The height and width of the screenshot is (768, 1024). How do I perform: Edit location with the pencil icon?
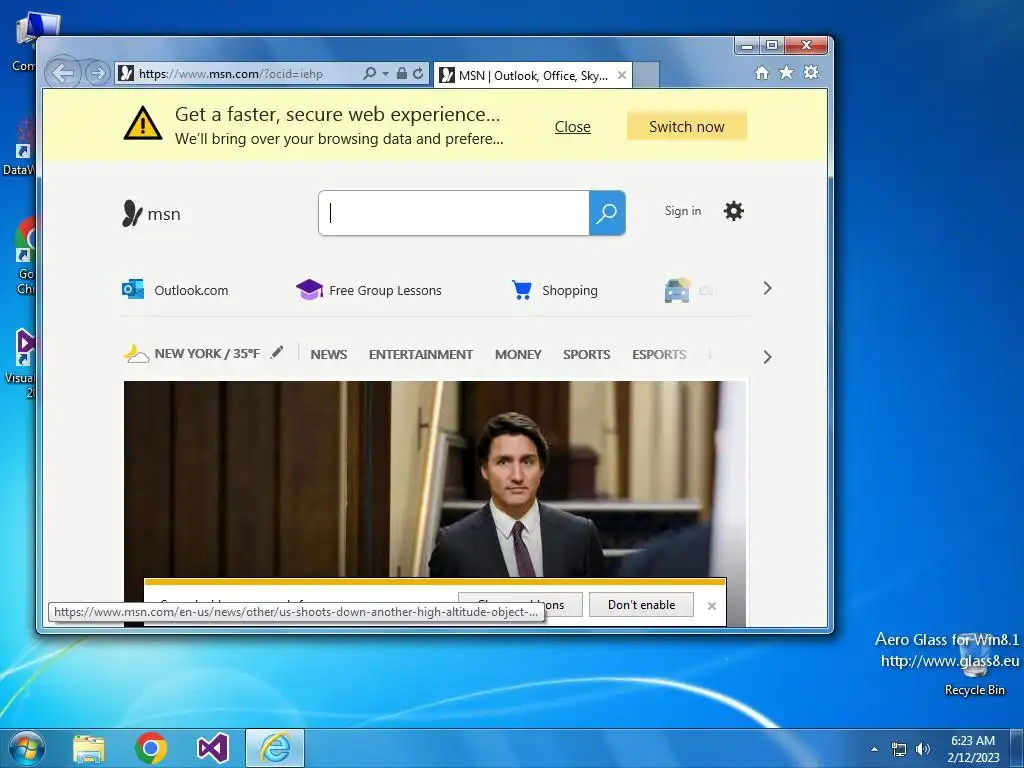[x=277, y=352]
